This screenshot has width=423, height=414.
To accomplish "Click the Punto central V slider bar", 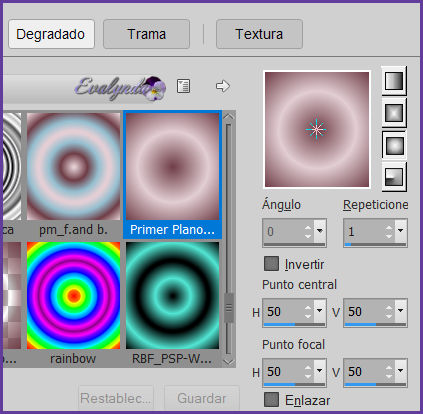I will pyautogui.click(x=375, y=324).
